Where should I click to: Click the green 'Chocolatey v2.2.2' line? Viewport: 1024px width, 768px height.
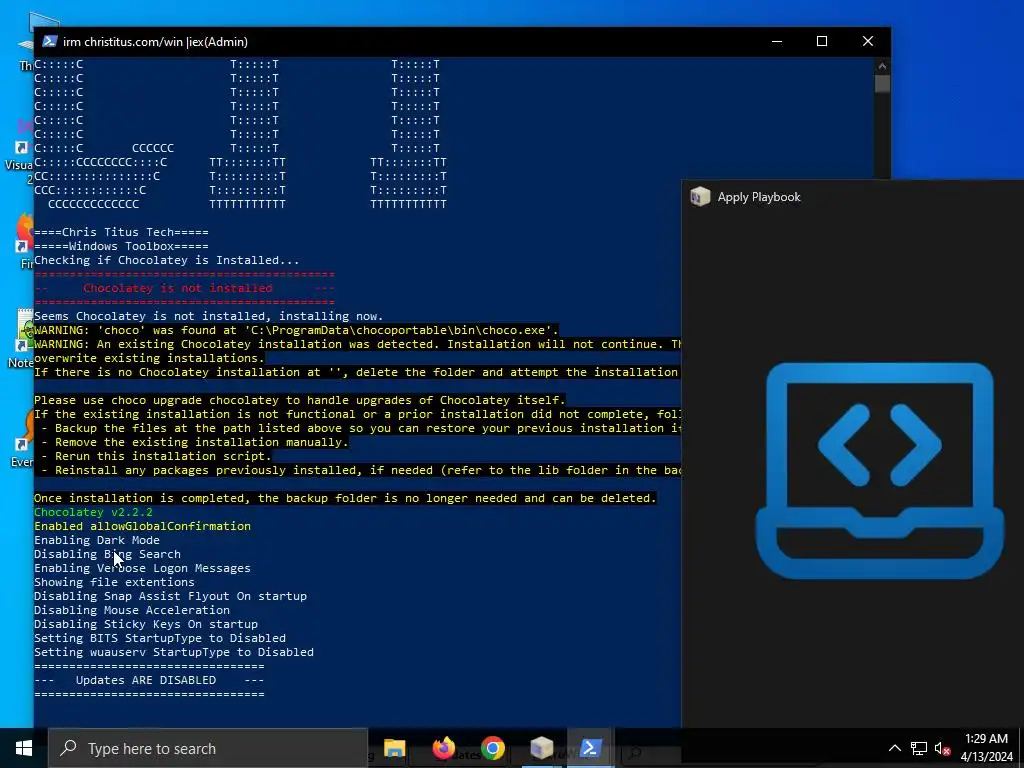coord(93,512)
